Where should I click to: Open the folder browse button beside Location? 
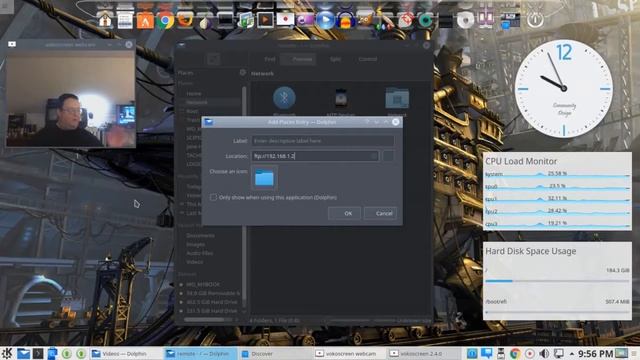[x=388, y=156]
